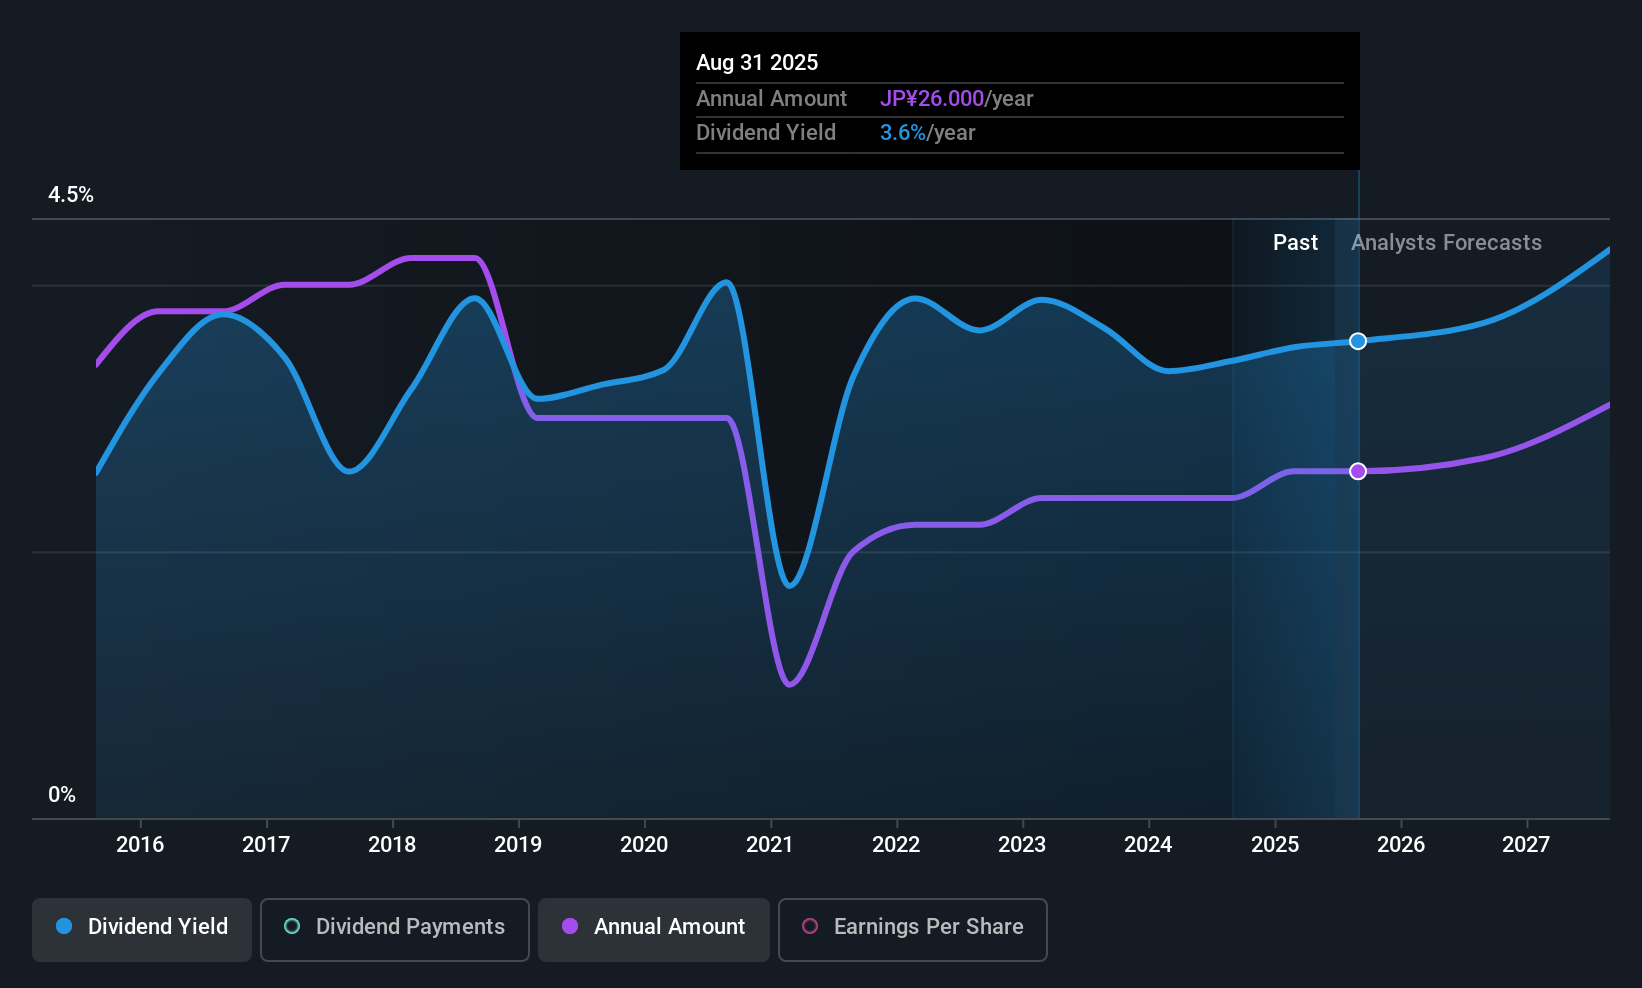Click the Analysts Forecasts label

[1446, 243]
